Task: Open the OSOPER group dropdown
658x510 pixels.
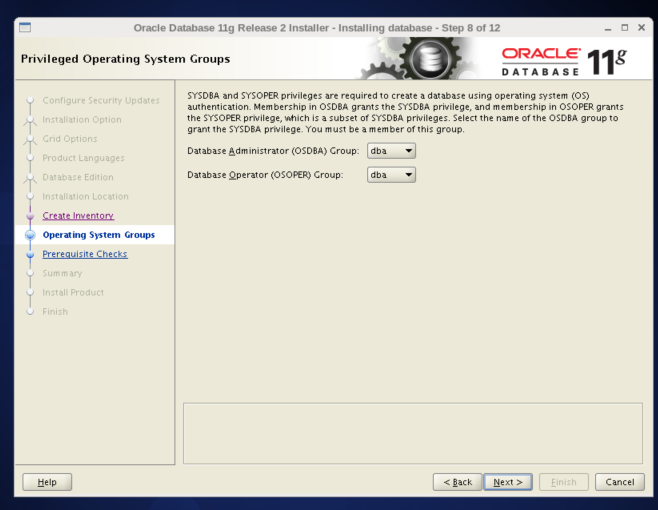Action: point(391,175)
